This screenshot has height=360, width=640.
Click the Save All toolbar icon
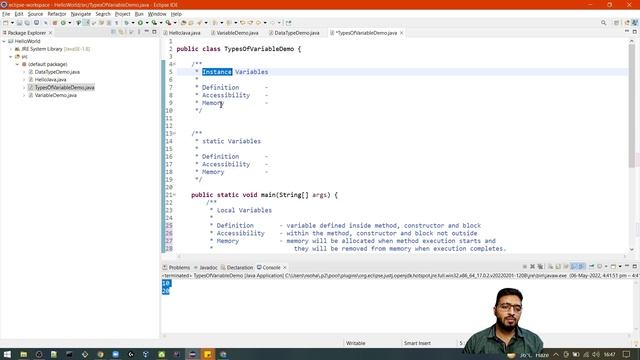27,23
